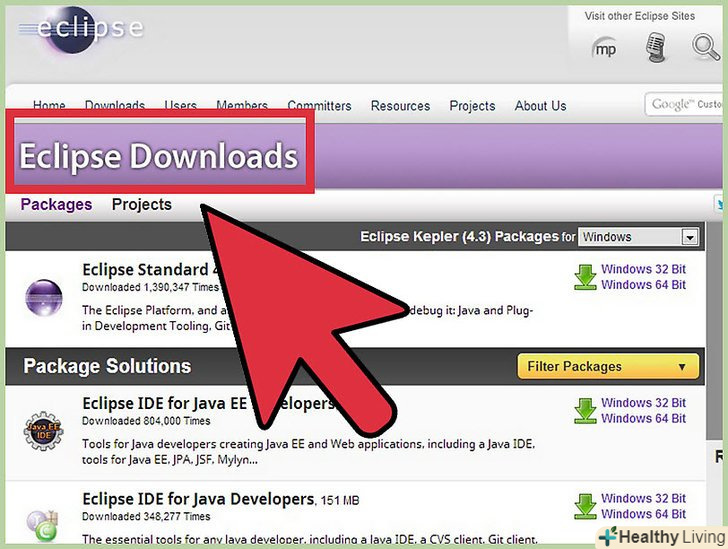Click the Eclipse Downloads heading
Screen dimensions: 728x549
[x=158, y=156]
